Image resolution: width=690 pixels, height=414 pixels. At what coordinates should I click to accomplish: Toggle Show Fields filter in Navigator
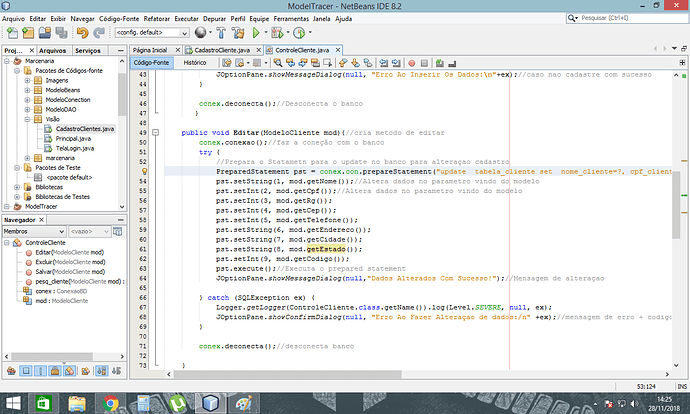point(26,371)
